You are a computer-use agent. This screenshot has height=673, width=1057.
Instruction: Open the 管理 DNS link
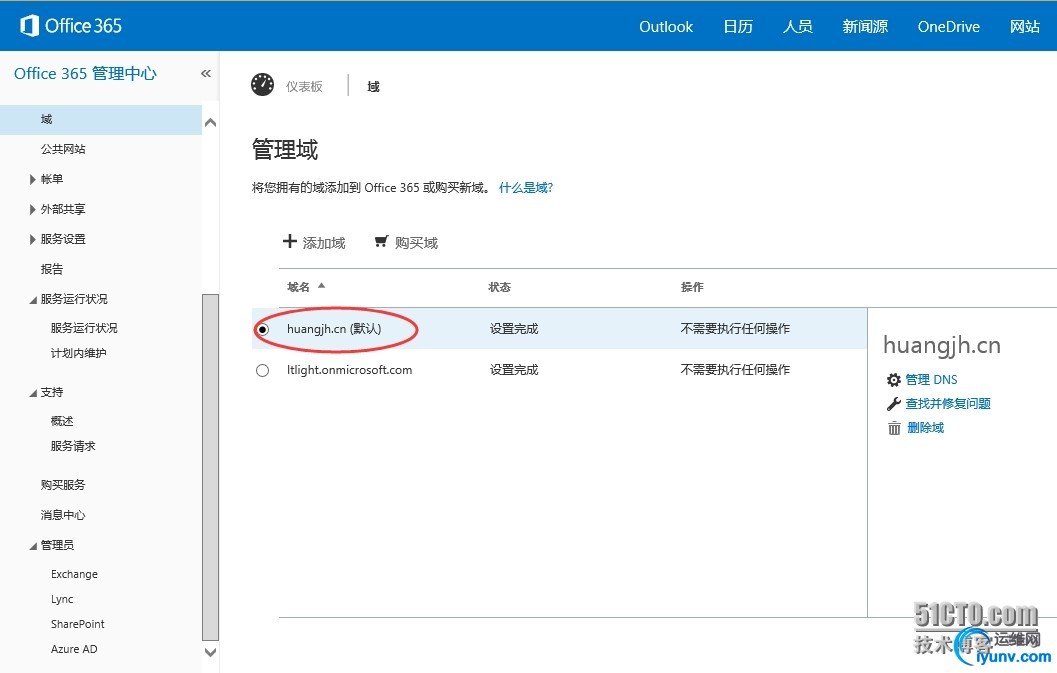931,380
